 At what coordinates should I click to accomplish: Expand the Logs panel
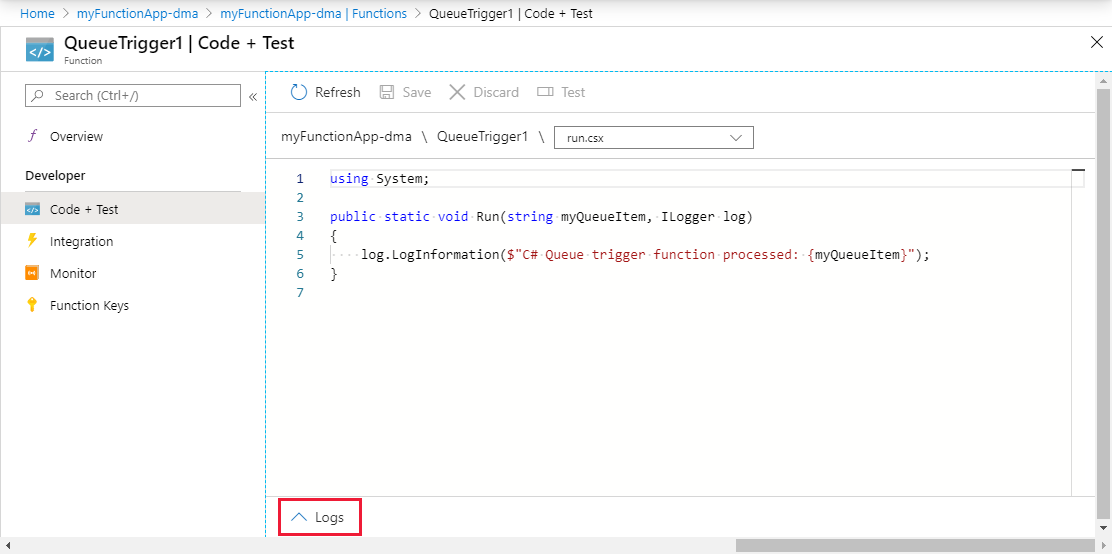[321, 517]
